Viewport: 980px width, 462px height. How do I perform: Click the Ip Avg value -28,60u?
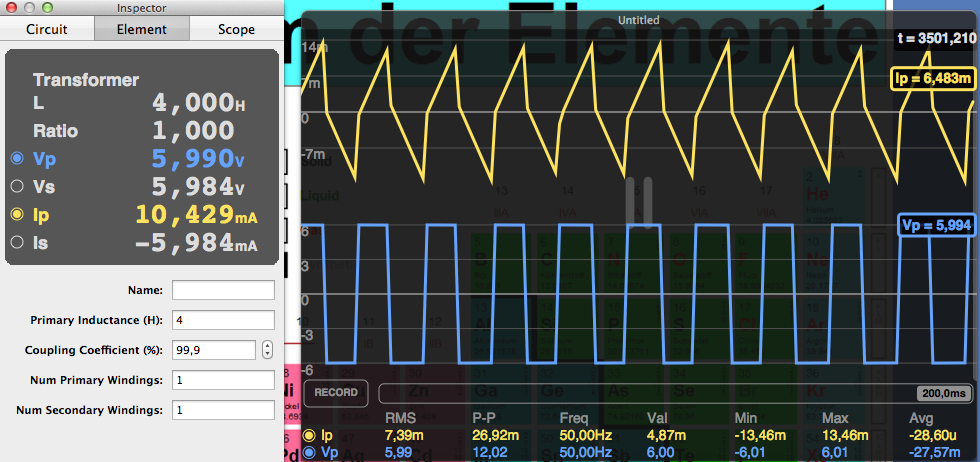pos(931,436)
